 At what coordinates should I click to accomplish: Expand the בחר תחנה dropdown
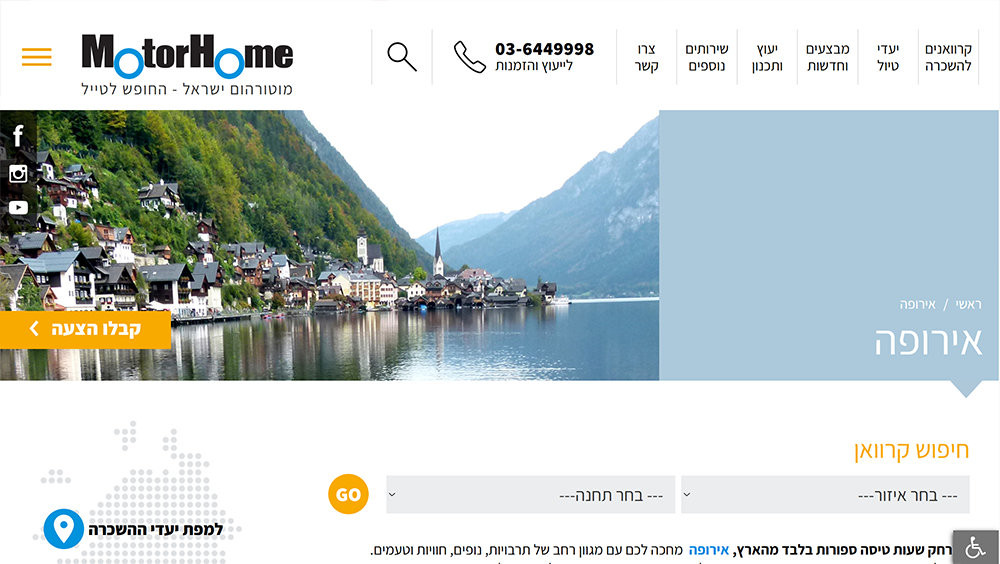pyautogui.click(x=531, y=494)
